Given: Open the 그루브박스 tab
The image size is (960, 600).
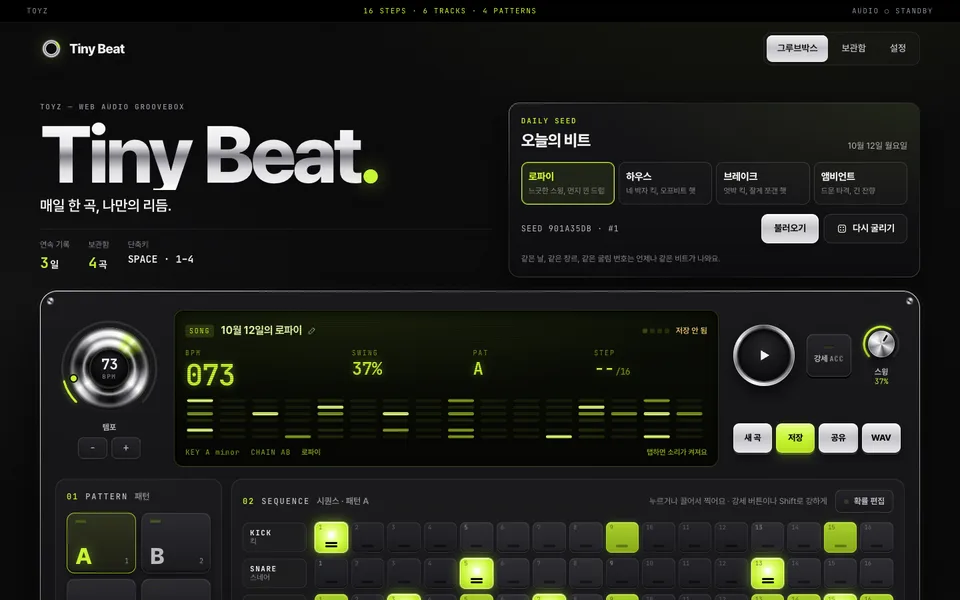Looking at the screenshot, I should pyautogui.click(x=797, y=48).
